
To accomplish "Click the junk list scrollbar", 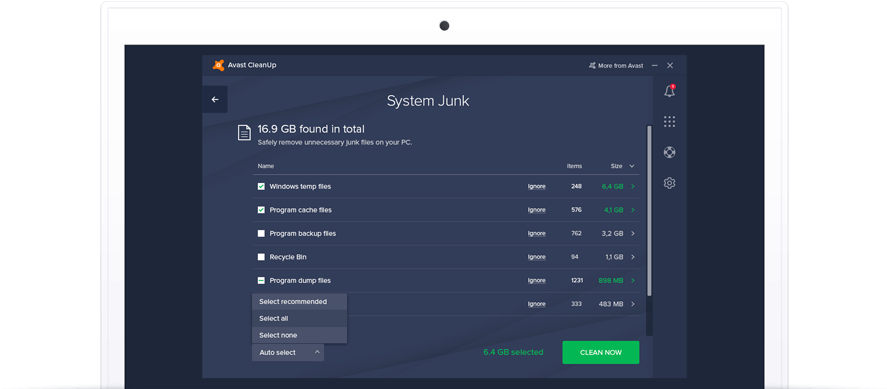I will coord(649,210).
